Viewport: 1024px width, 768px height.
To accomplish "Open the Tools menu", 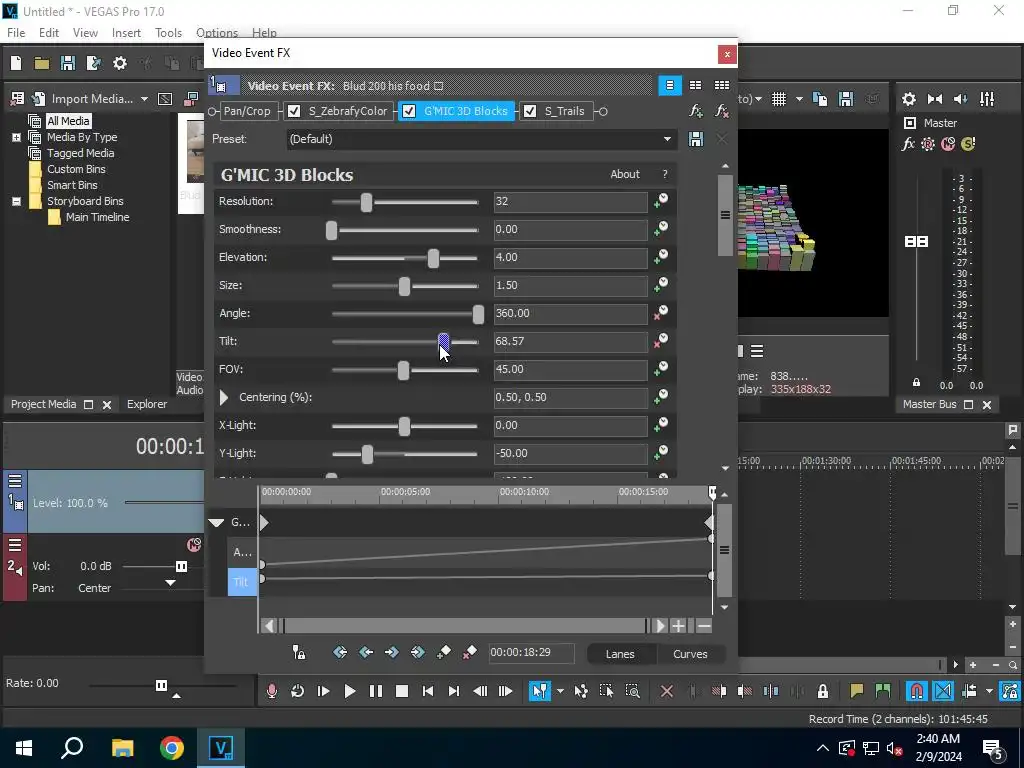I will (x=168, y=33).
